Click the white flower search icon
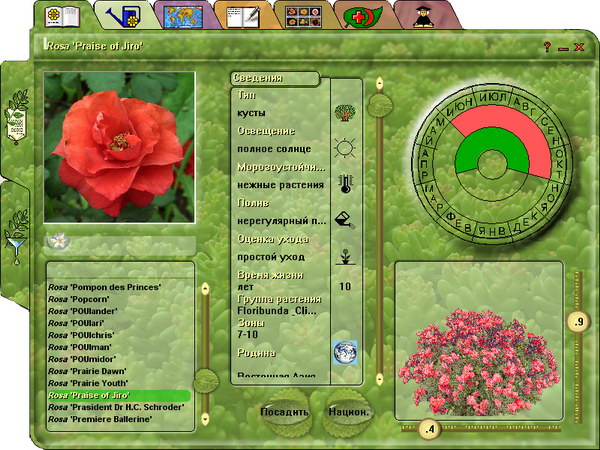 tap(60, 241)
